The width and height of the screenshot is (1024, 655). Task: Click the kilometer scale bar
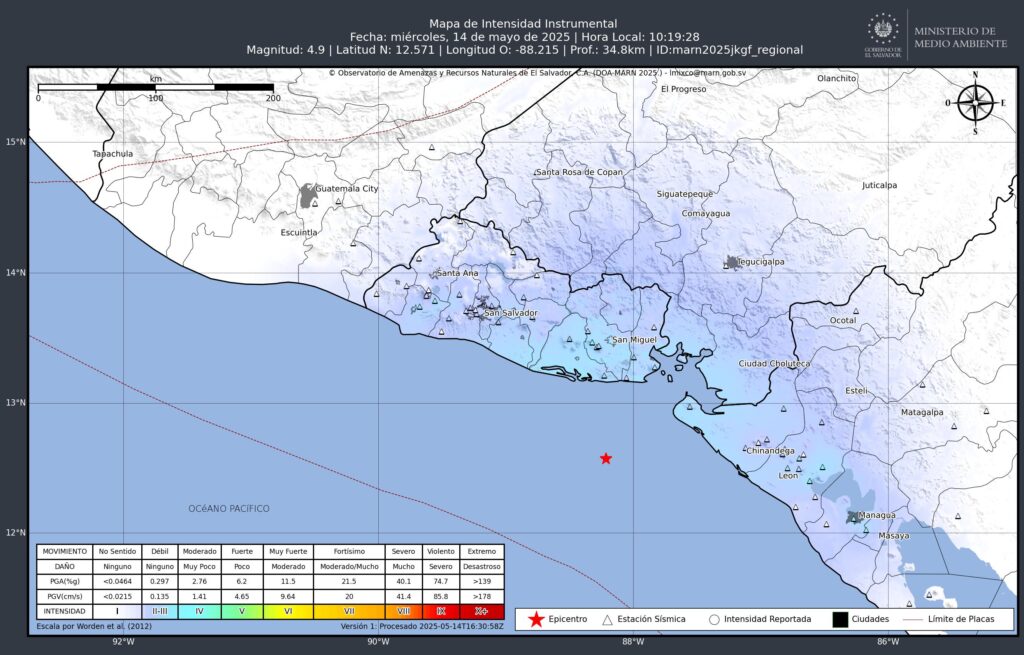[x=155, y=87]
